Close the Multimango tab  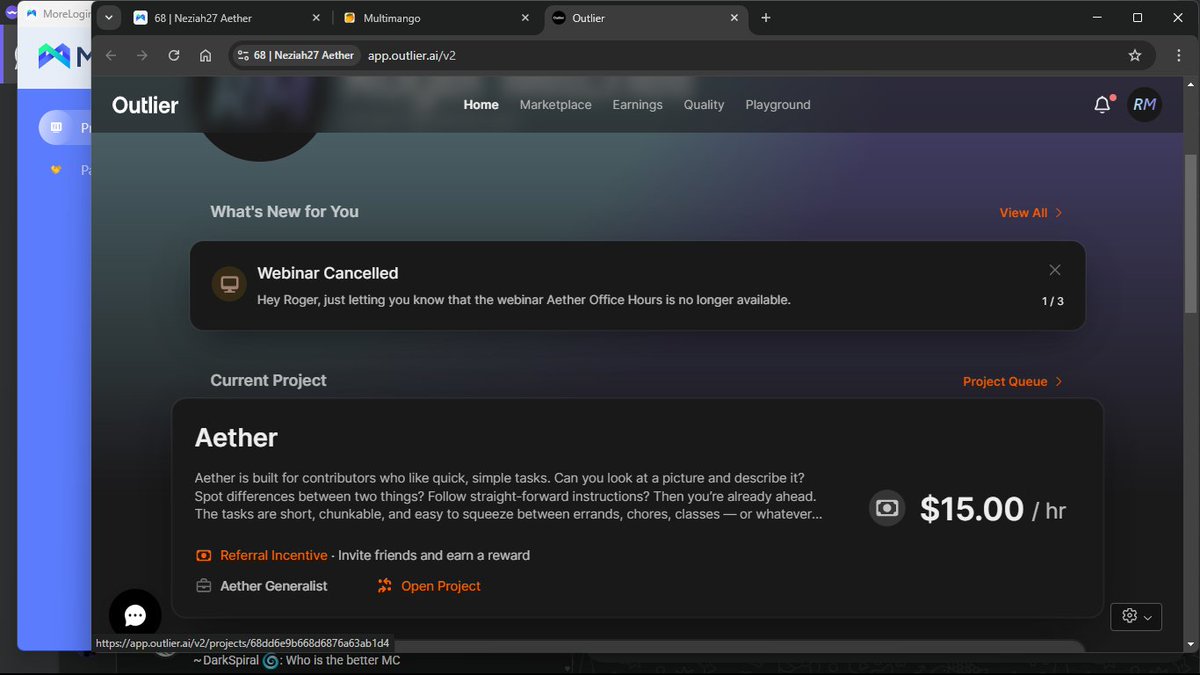[x=526, y=18]
